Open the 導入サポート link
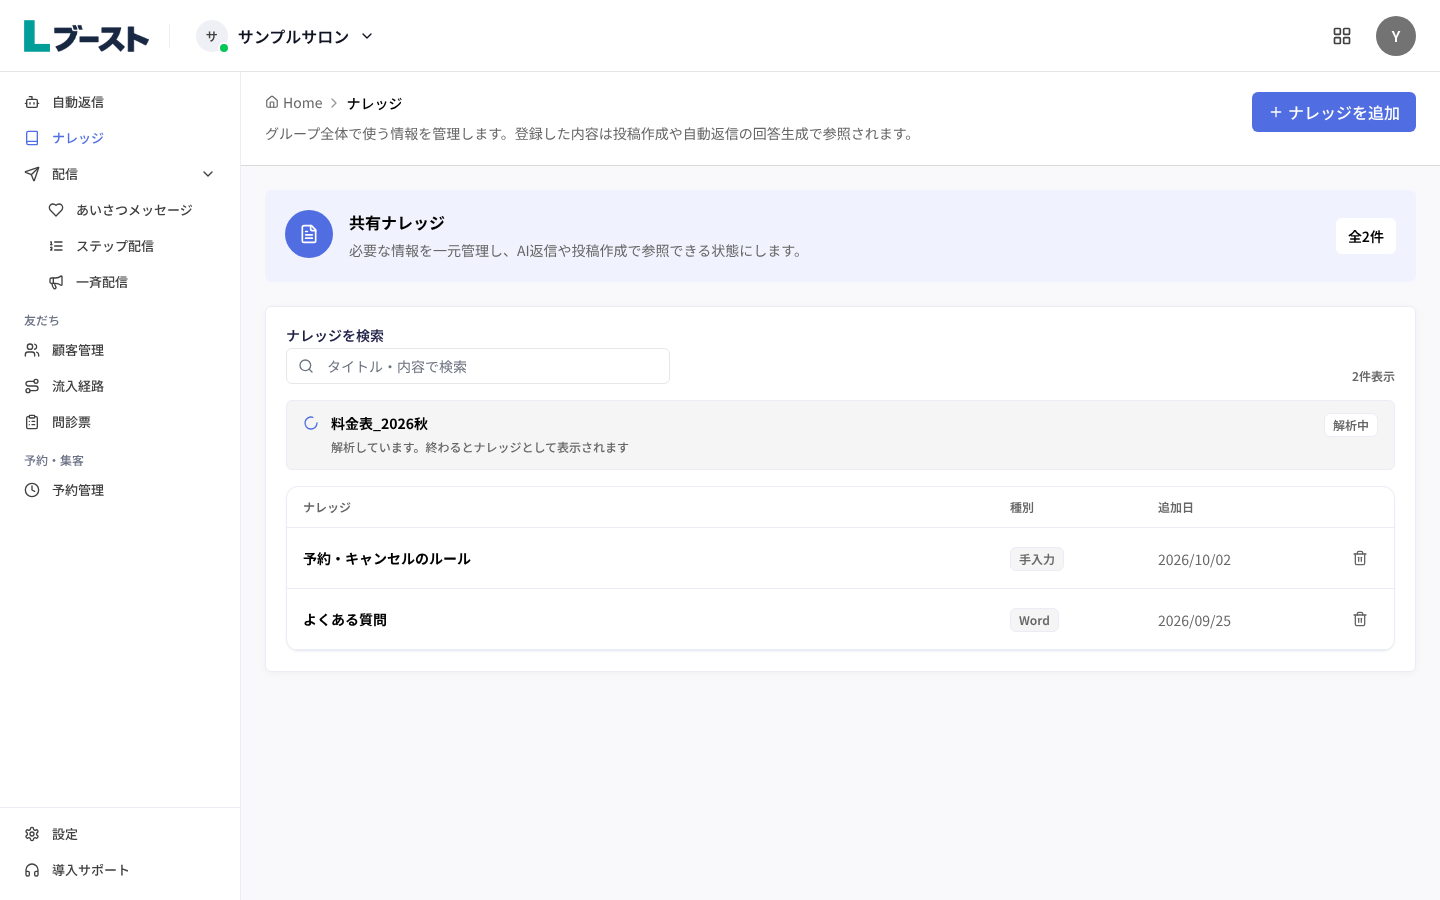1440x900 pixels. (x=120, y=870)
